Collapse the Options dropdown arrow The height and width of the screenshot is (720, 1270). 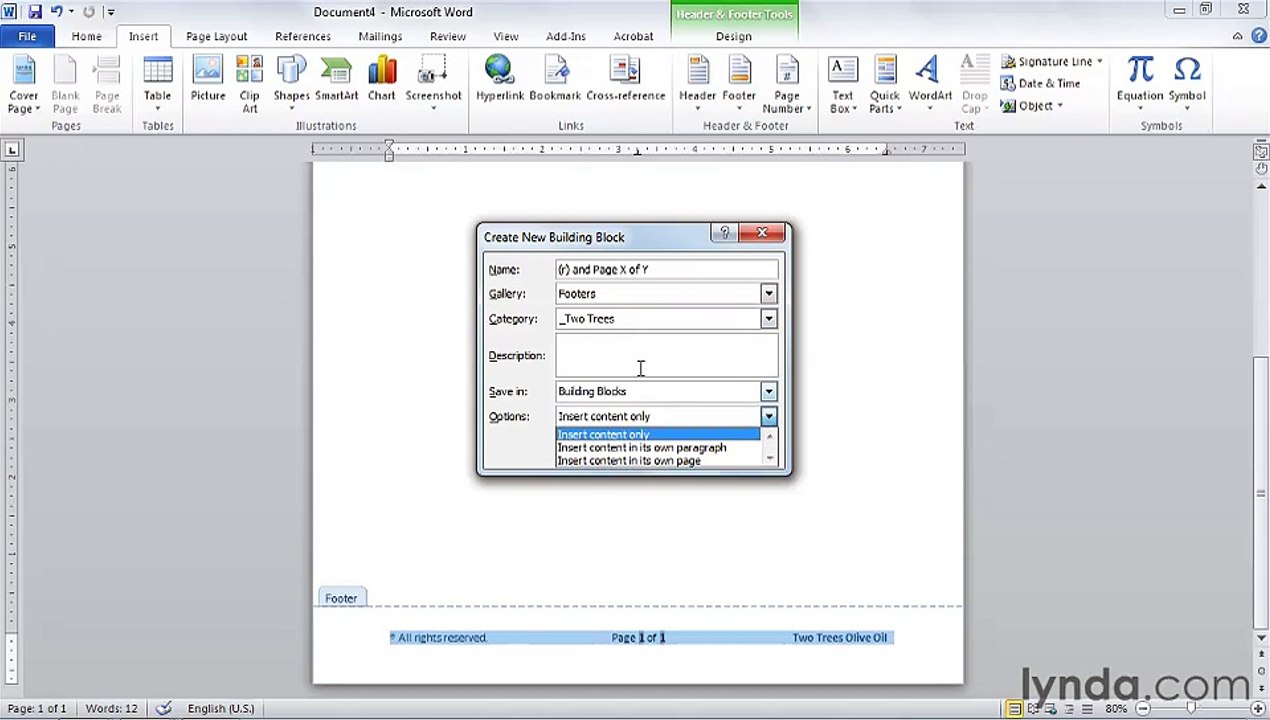click(768, 417)
